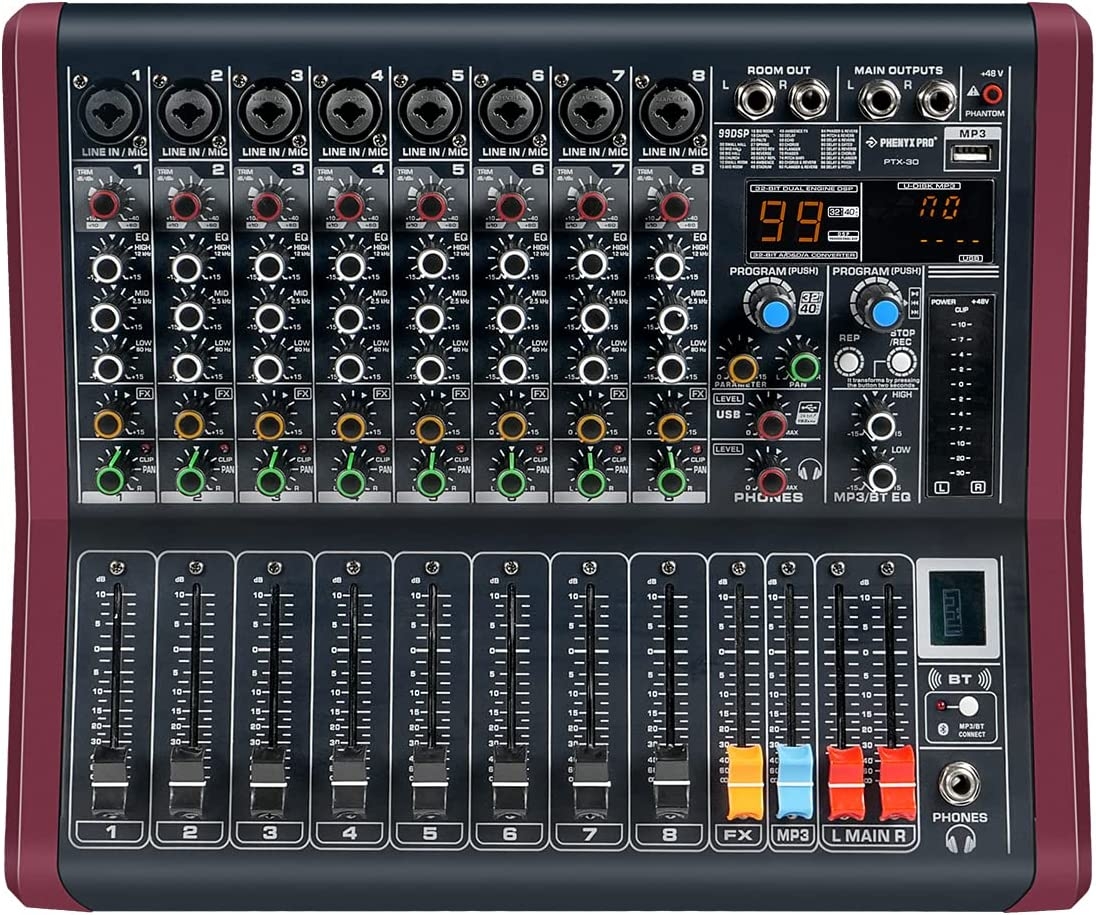Click the phantom power warning triangle icon
Image resolution: width=1096 pixels, height=915 pixels.
[x=972, y=91]
